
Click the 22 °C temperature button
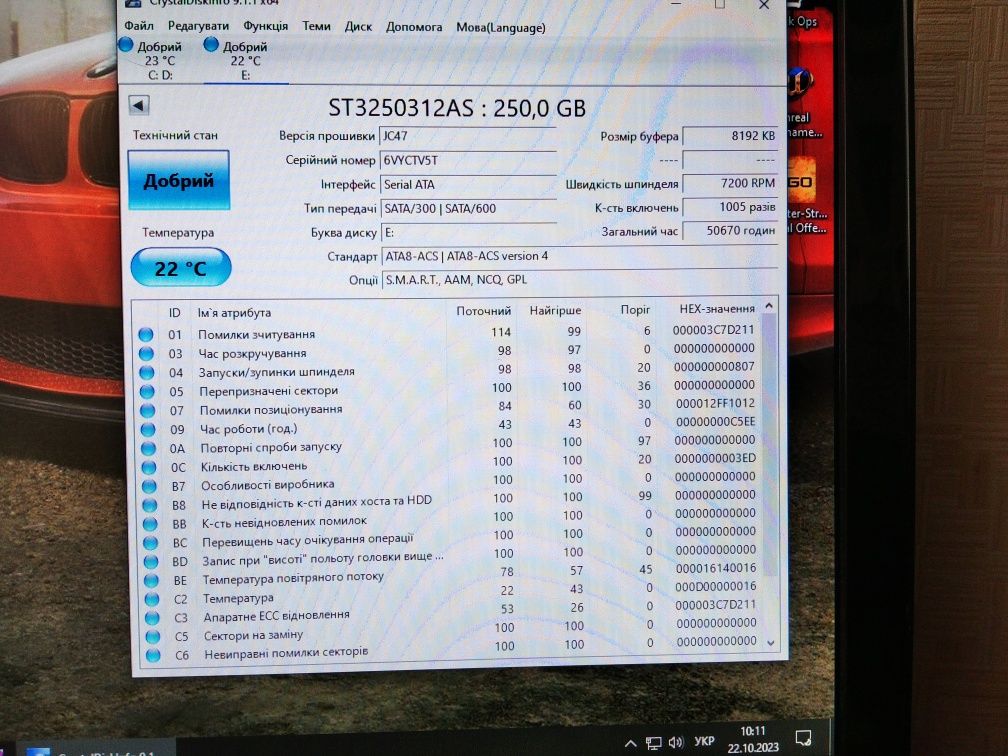click(181, 267)
